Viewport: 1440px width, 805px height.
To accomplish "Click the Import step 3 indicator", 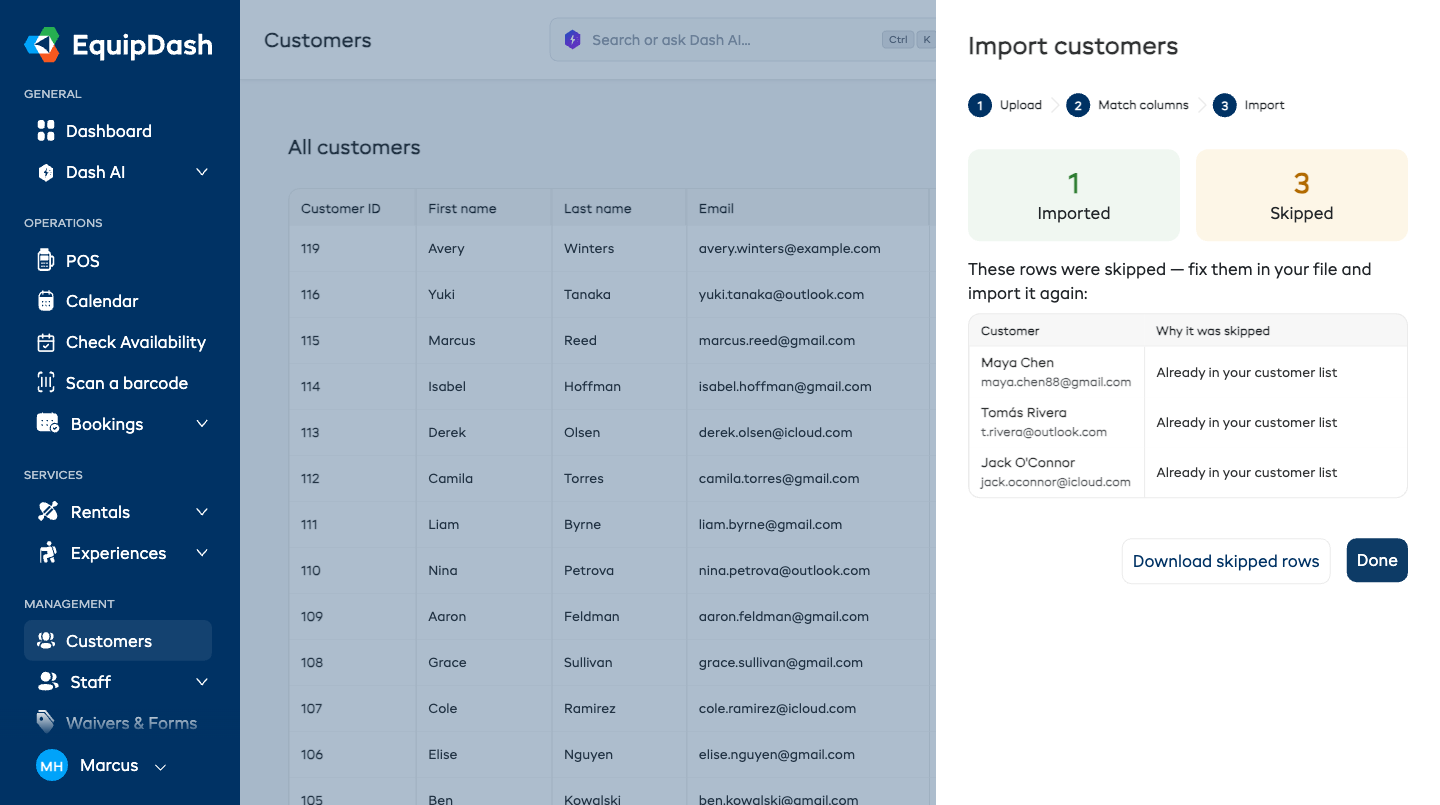I will (x=1249, y=105).
